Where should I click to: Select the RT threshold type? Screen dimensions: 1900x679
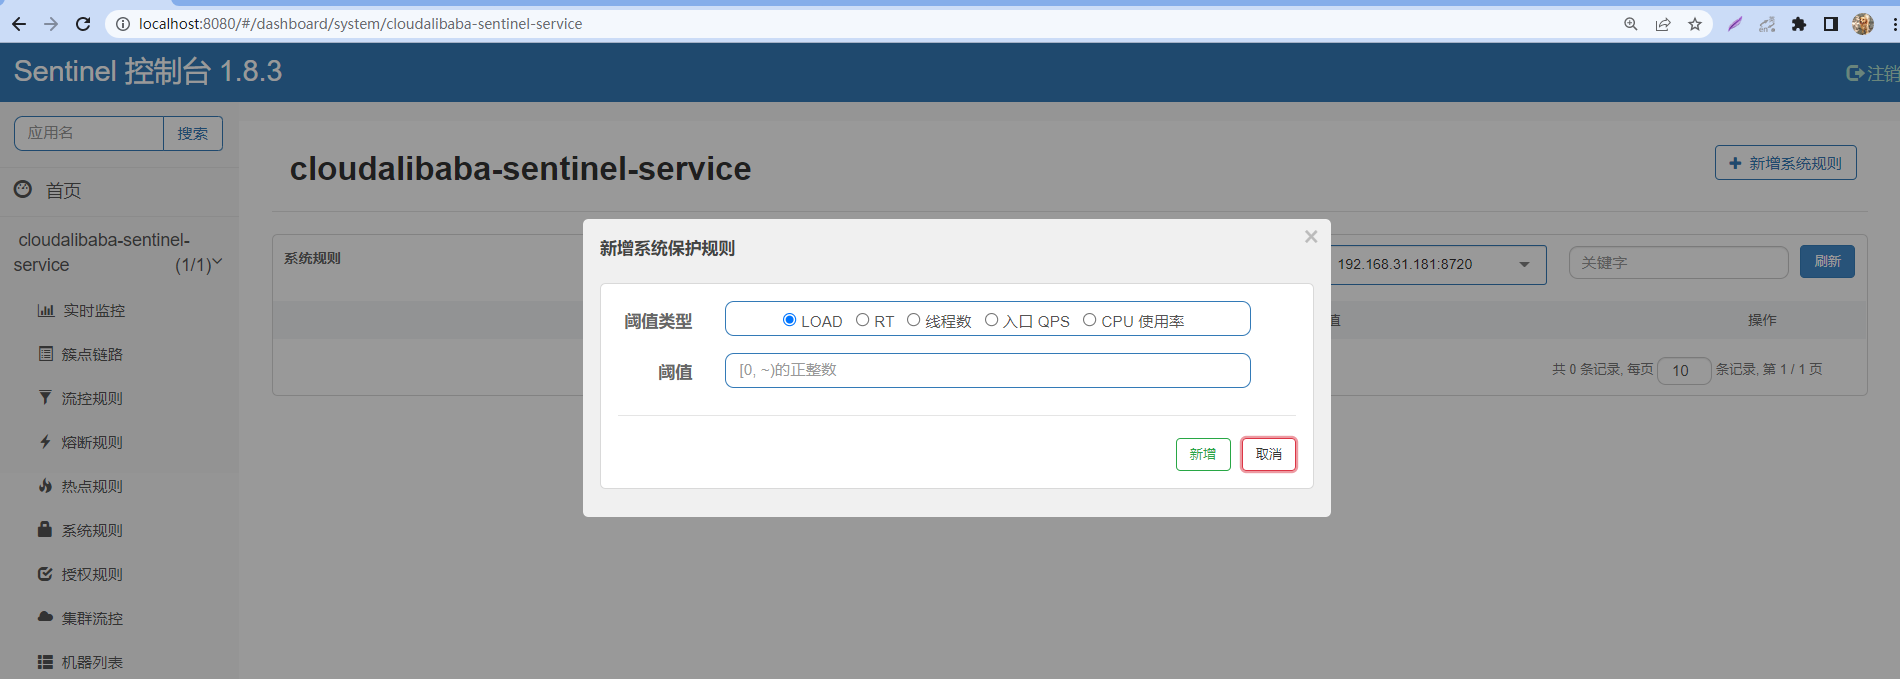point(862,320)
